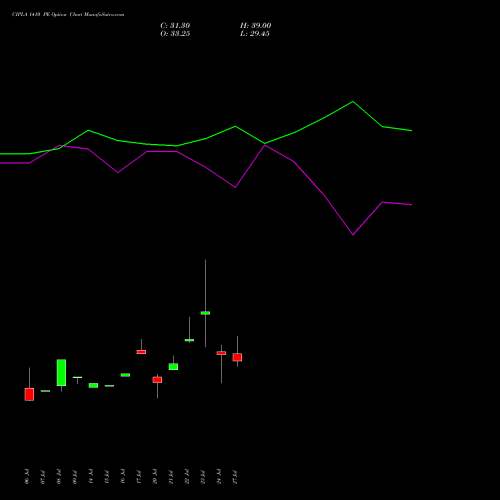
Task: Select the red candle for 17 Jul
Action: [x=141, y=352]
